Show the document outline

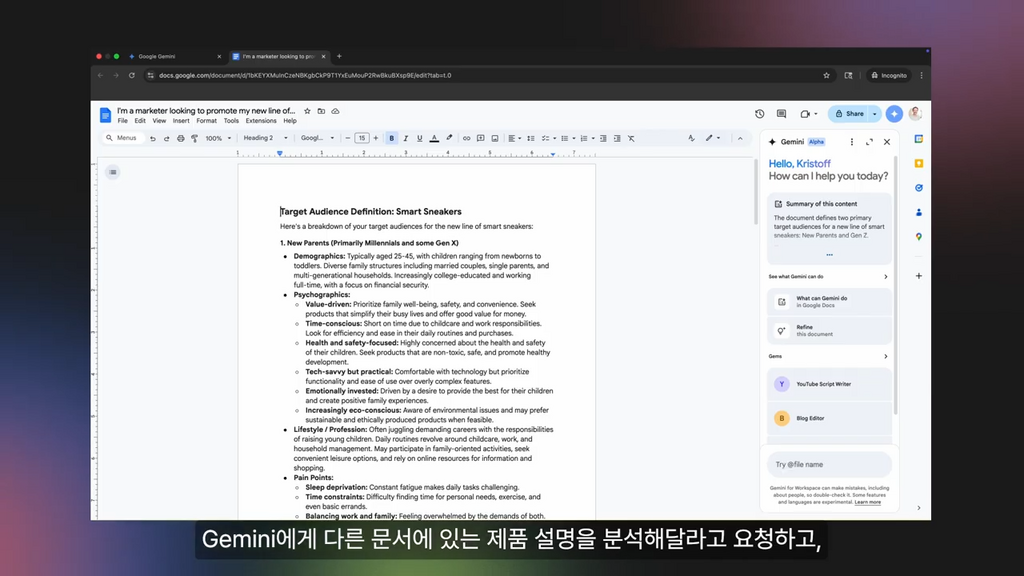pos(113,172)
